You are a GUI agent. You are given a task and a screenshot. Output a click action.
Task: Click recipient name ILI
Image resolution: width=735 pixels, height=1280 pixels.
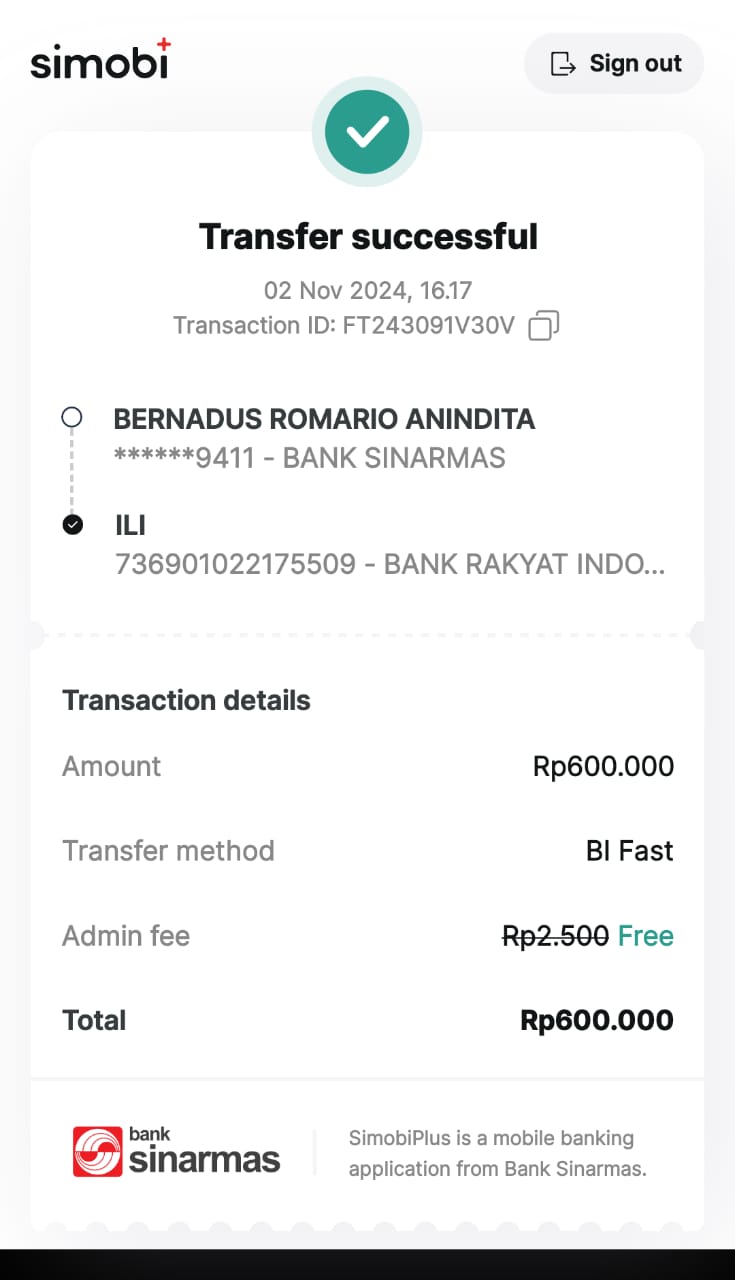coord(131,525)
